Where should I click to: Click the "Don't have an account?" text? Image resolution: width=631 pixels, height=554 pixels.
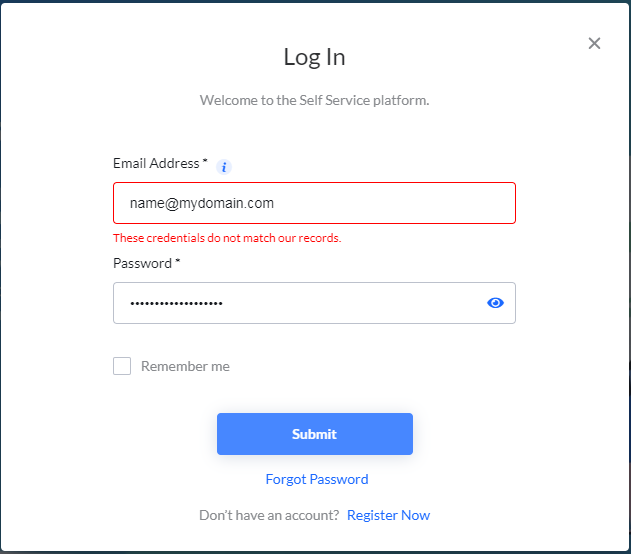(269, 515)
